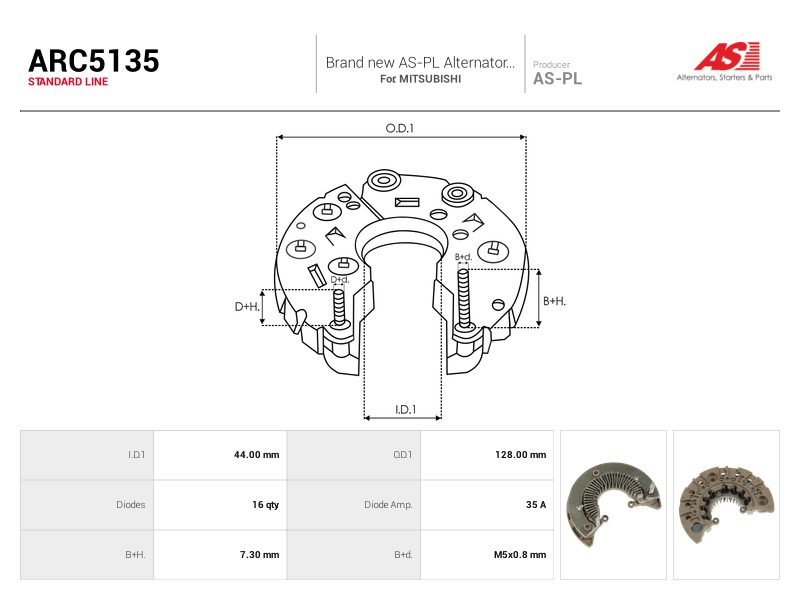Image resolution: width=800 pixels, height=600 pixels.
Task: Select the 16 qty value
Action: tap(265, 505)
